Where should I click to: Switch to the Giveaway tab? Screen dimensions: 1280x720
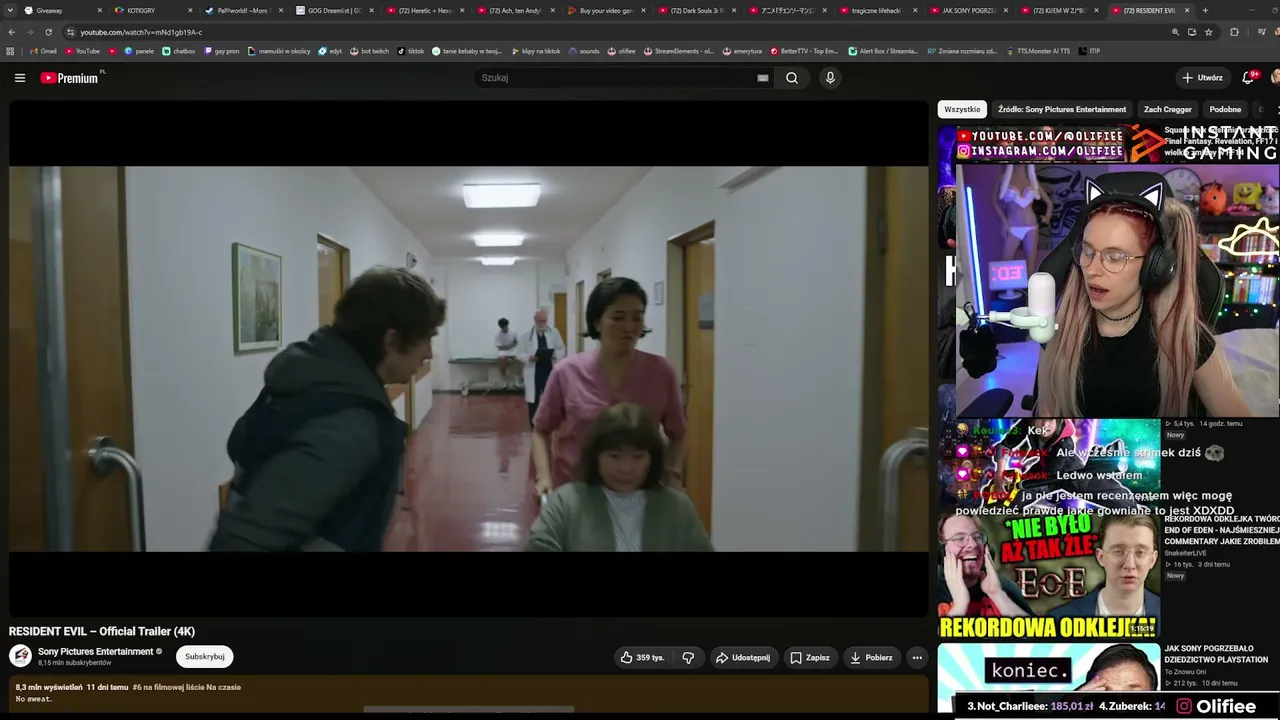pos(63,10)
